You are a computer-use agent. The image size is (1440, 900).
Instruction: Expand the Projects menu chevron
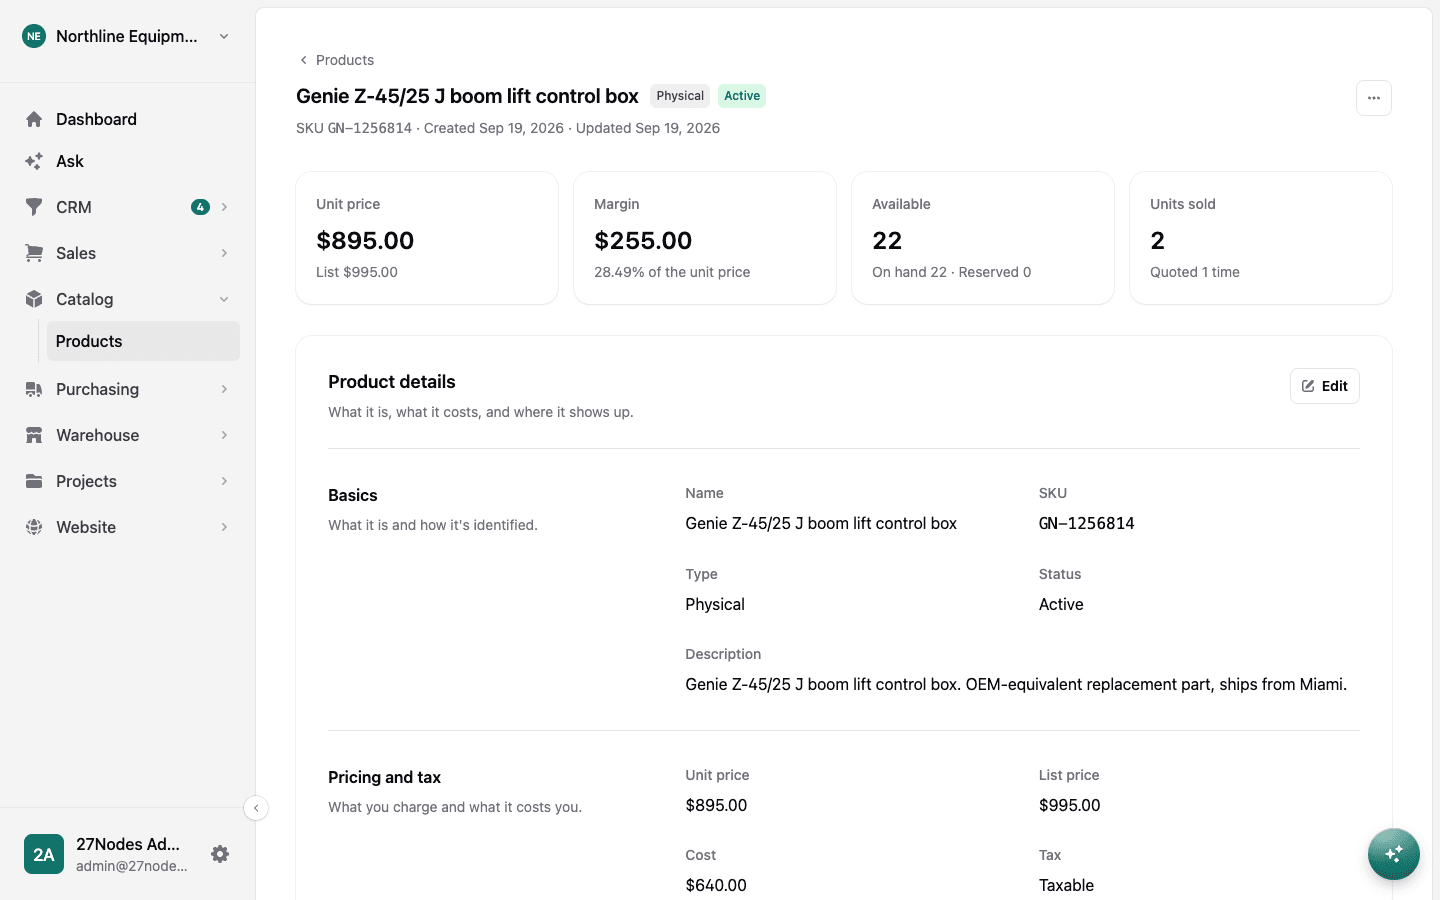click(x=224, y=481)
